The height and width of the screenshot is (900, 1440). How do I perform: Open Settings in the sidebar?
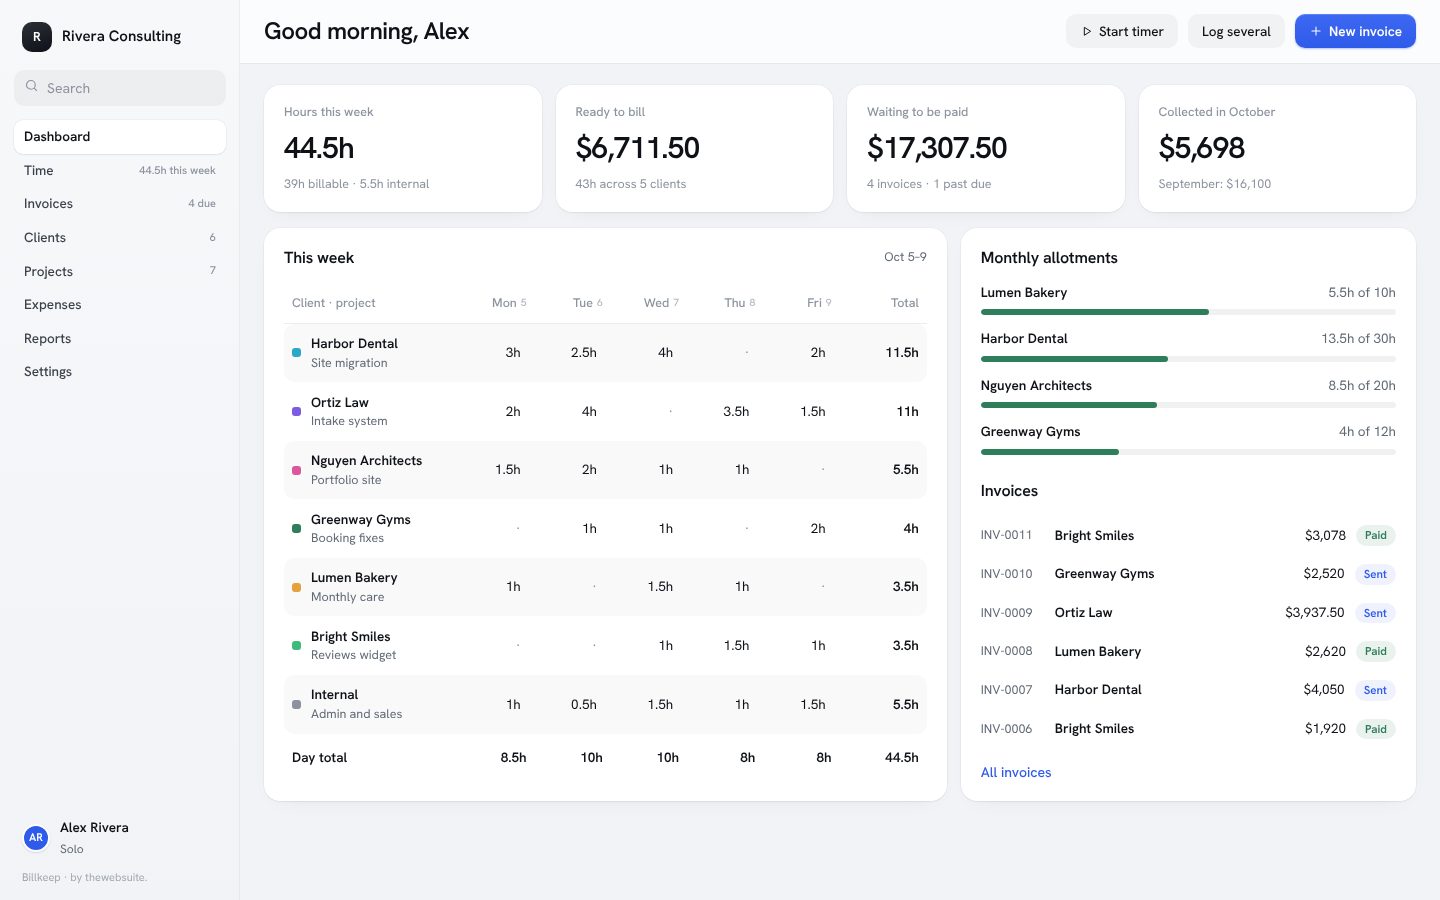[120, 371]
